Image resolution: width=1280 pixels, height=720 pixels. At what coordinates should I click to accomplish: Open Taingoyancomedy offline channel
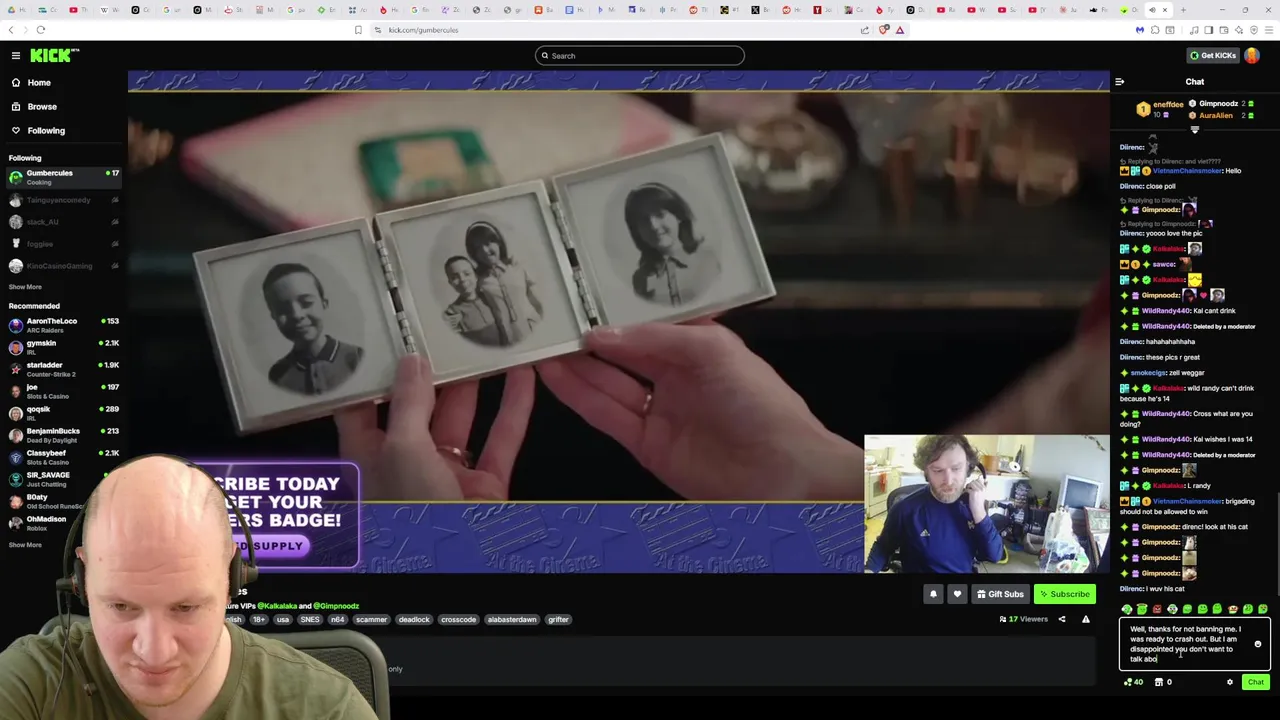(x=64, y=200)
